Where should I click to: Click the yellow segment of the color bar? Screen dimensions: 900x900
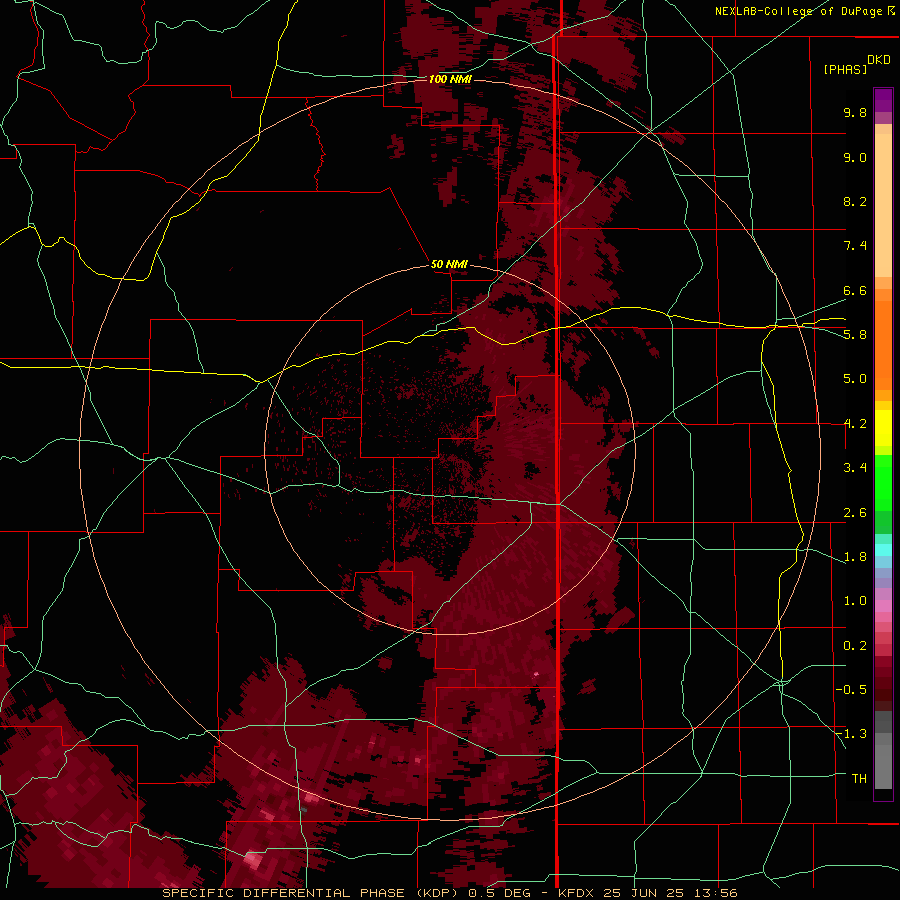[883, 428]
